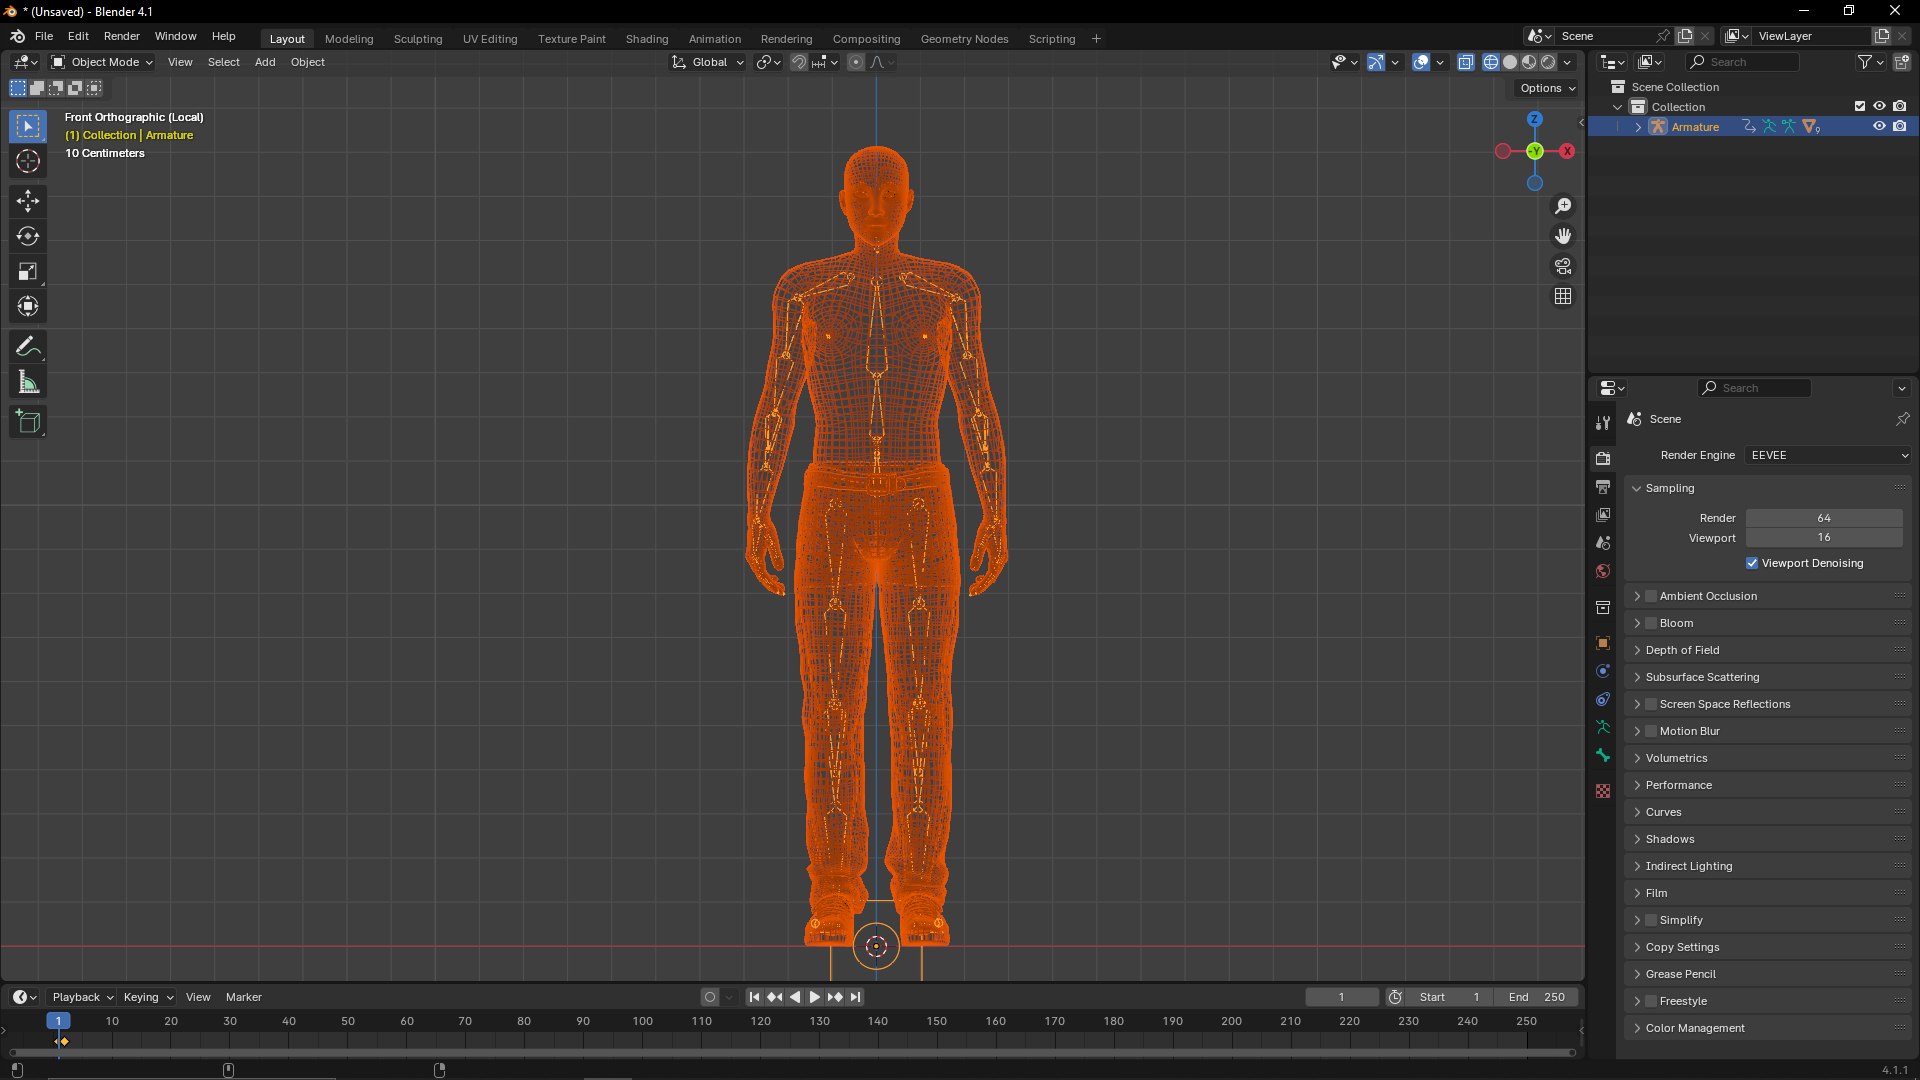Select the Measure tool
Screen dimensions: 1920x1080
pos(28,383)
